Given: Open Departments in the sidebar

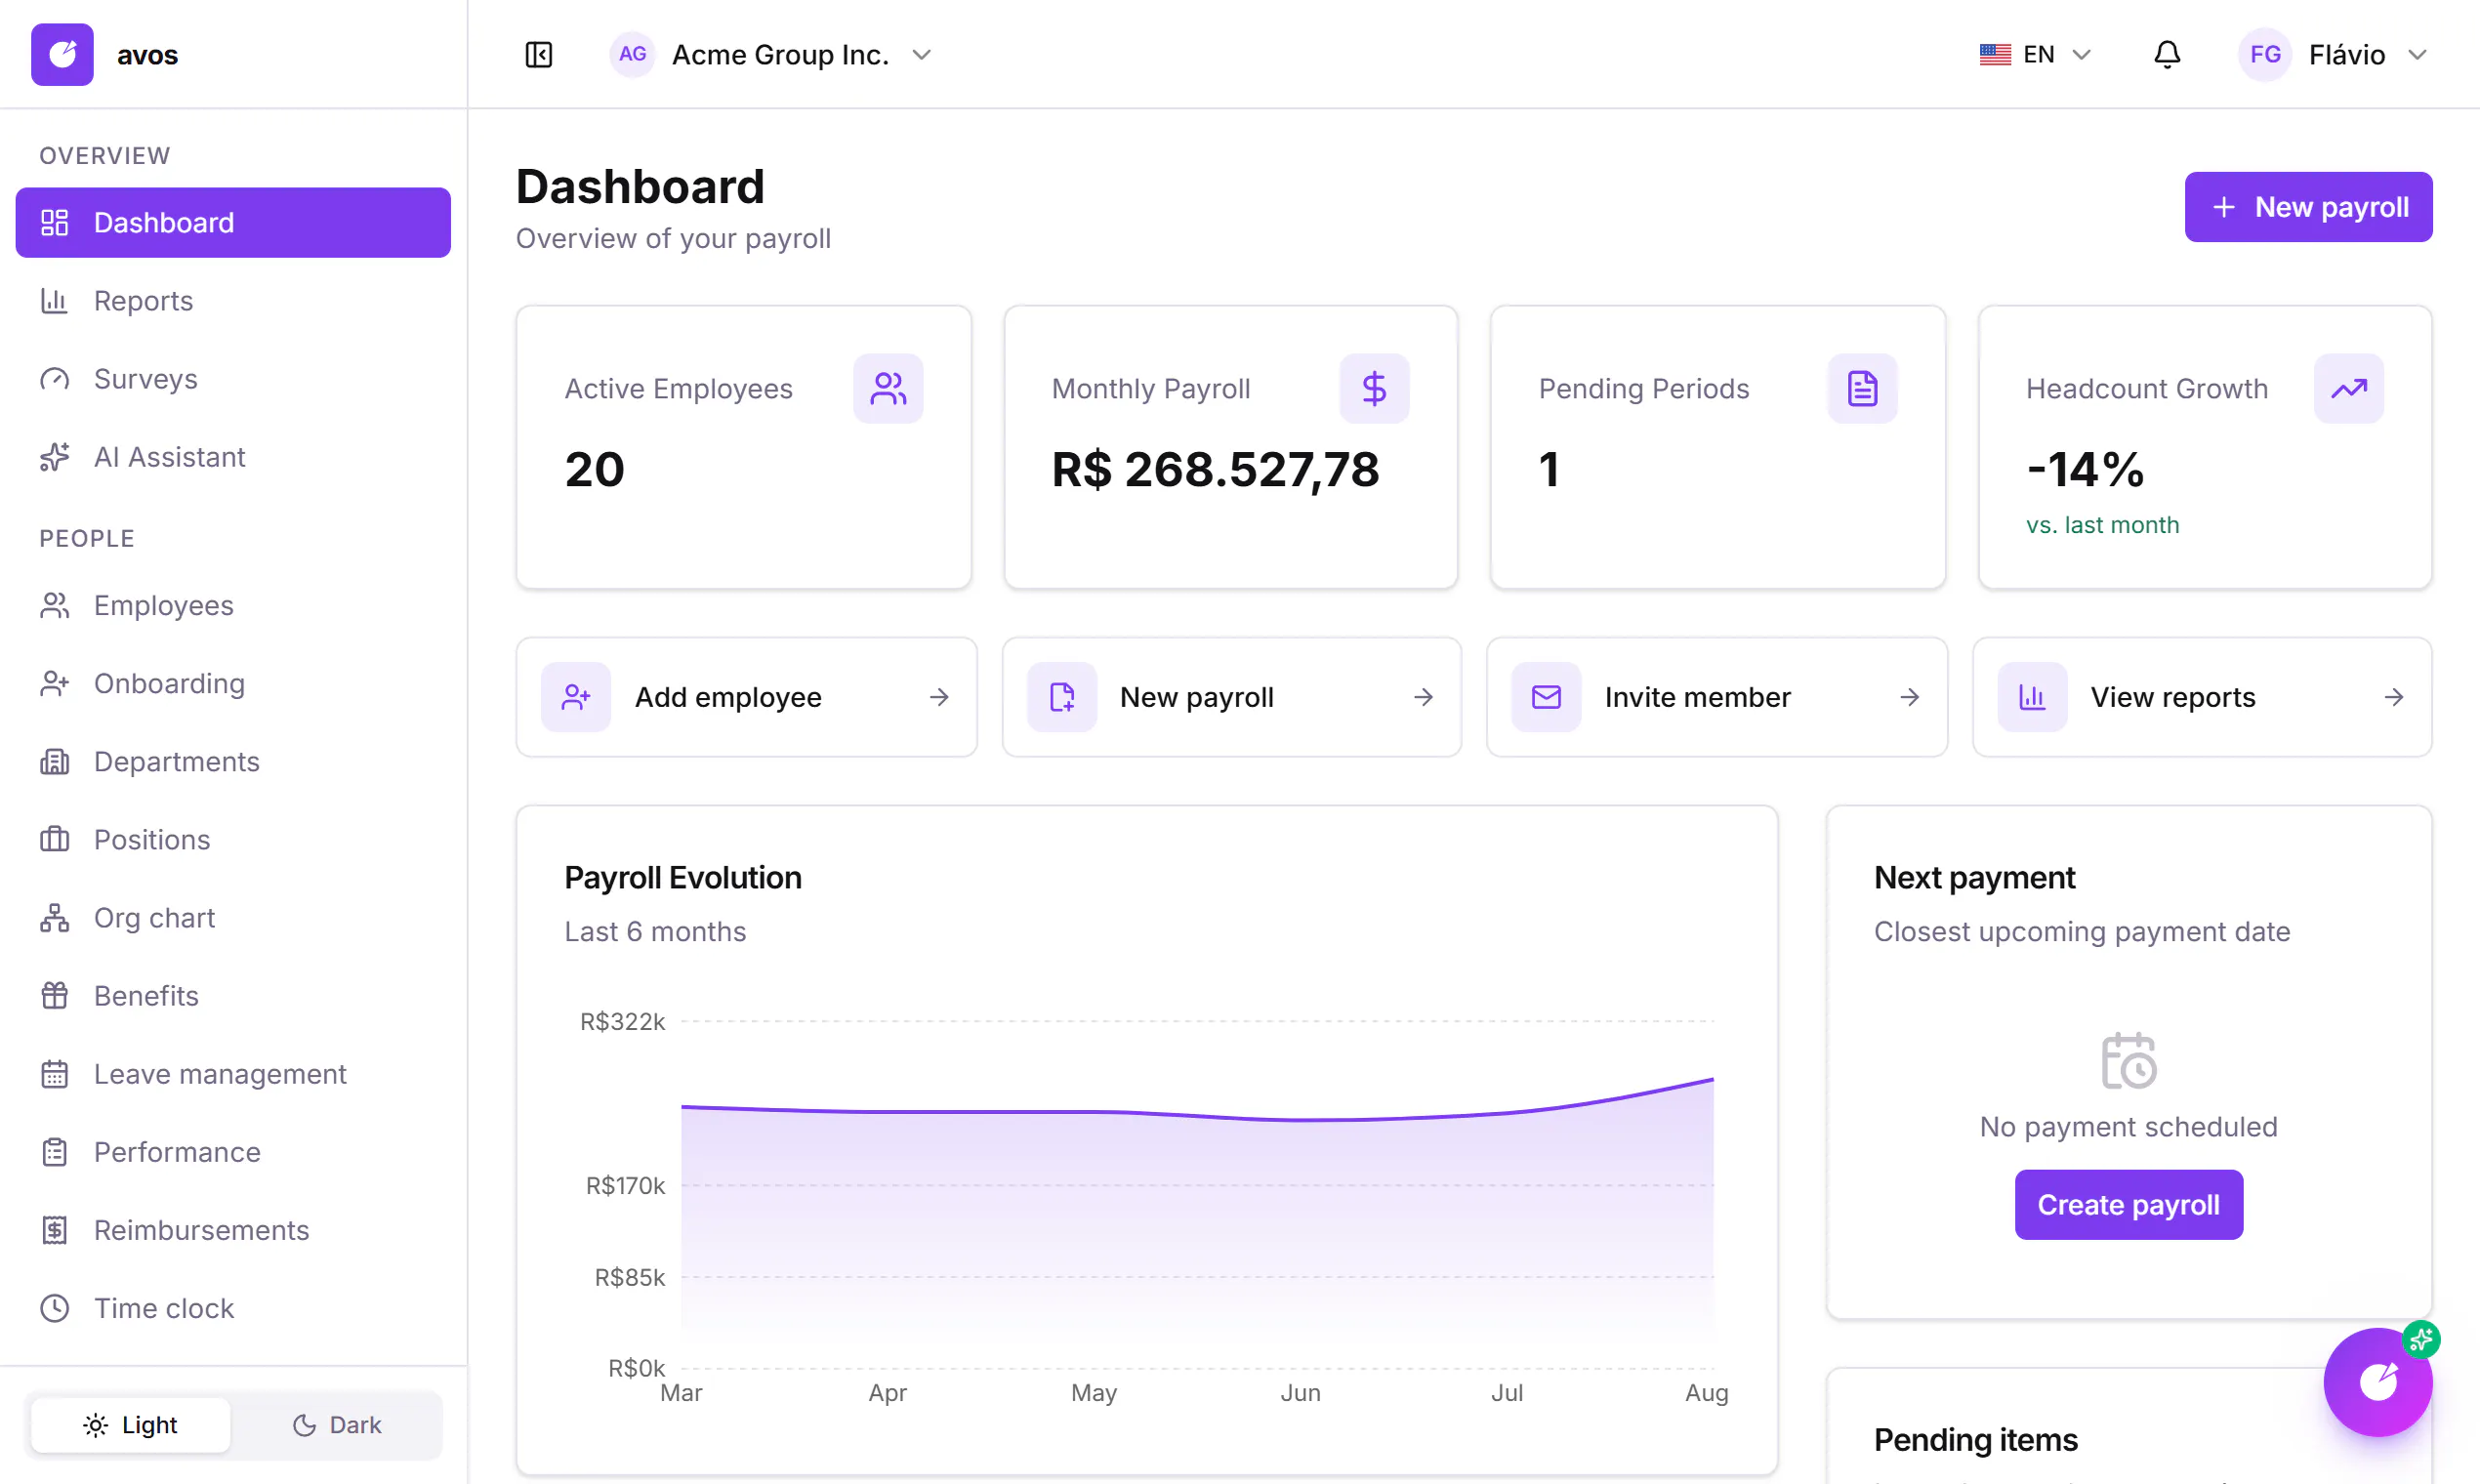Looking at the screenshot, I should pyautogui.click(x=233, y=761).
